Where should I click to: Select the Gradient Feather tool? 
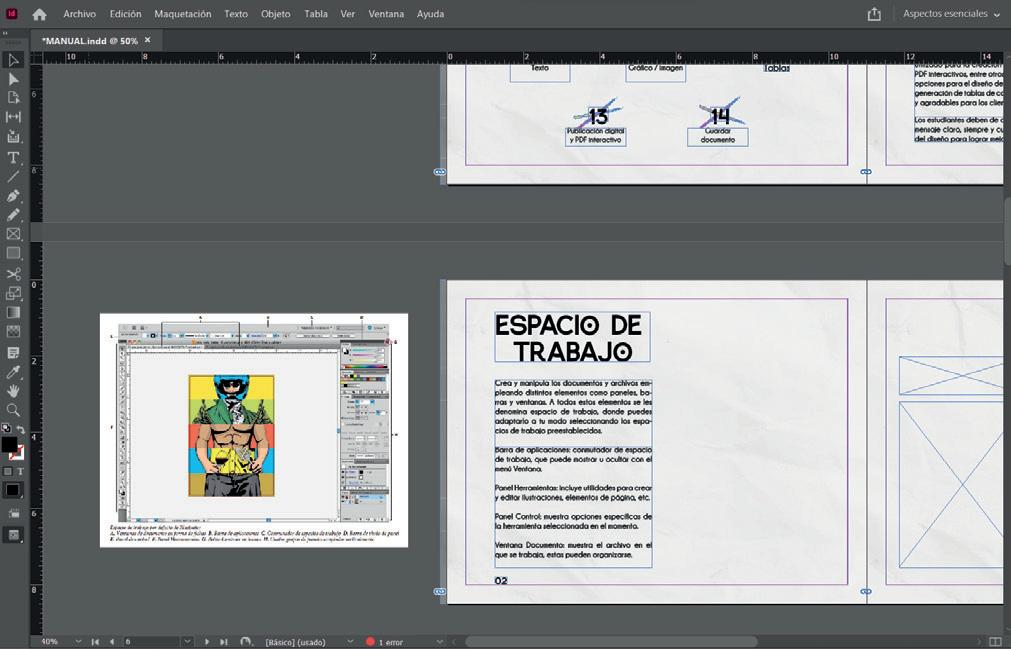(13, 333)
